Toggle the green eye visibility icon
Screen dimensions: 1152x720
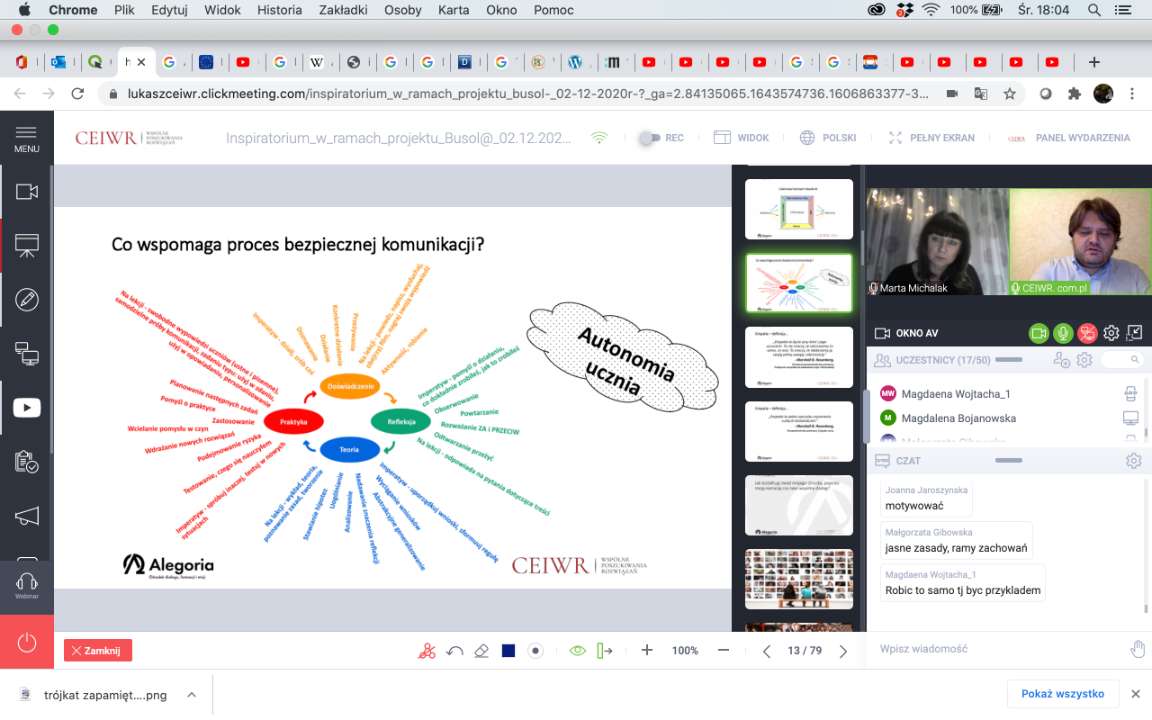[x=577, y=651]
